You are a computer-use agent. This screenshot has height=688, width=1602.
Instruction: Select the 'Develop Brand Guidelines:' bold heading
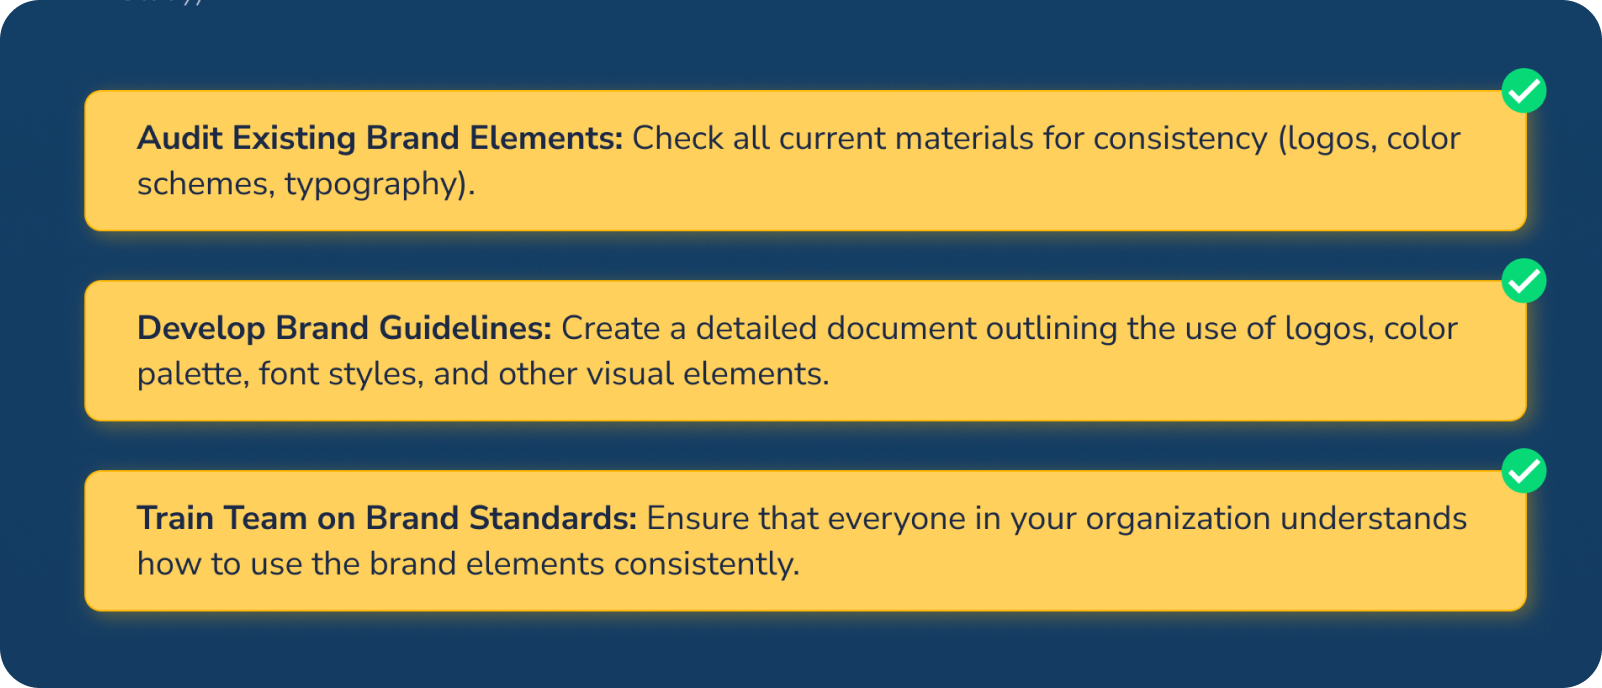click(344, 328)
